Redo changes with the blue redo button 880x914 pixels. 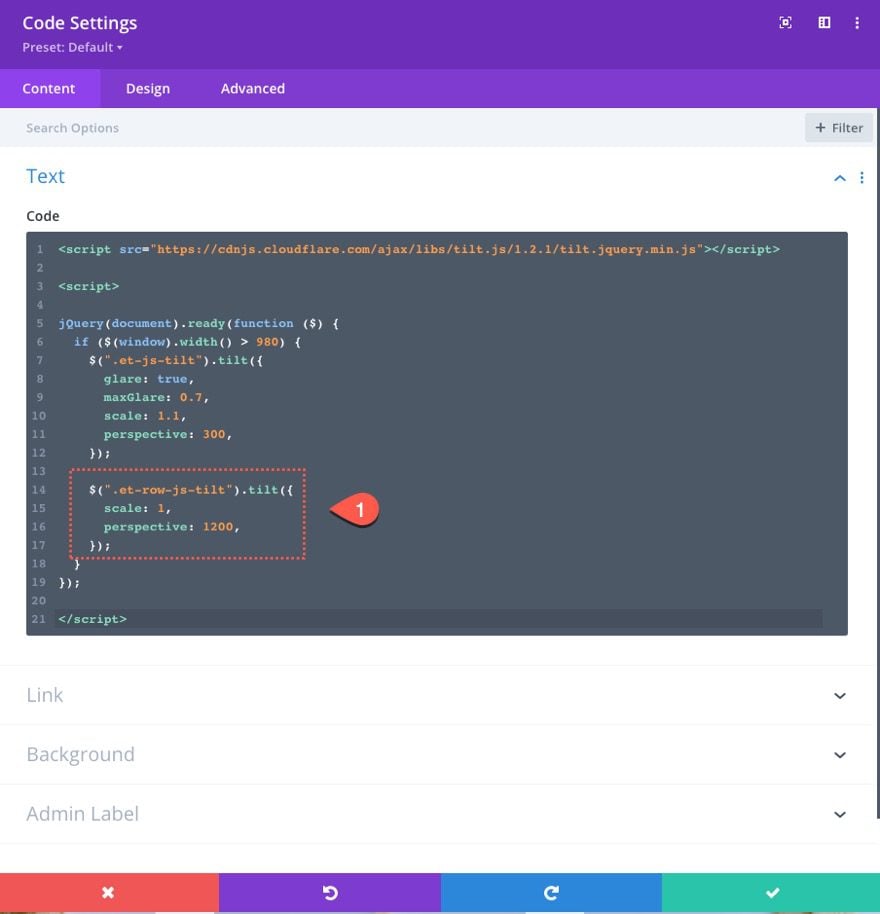tap(551, 892)
